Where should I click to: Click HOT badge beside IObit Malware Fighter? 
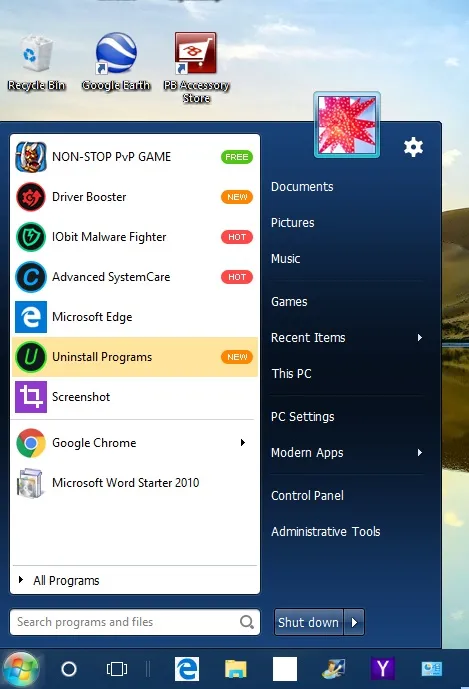(x=237, y=237)
